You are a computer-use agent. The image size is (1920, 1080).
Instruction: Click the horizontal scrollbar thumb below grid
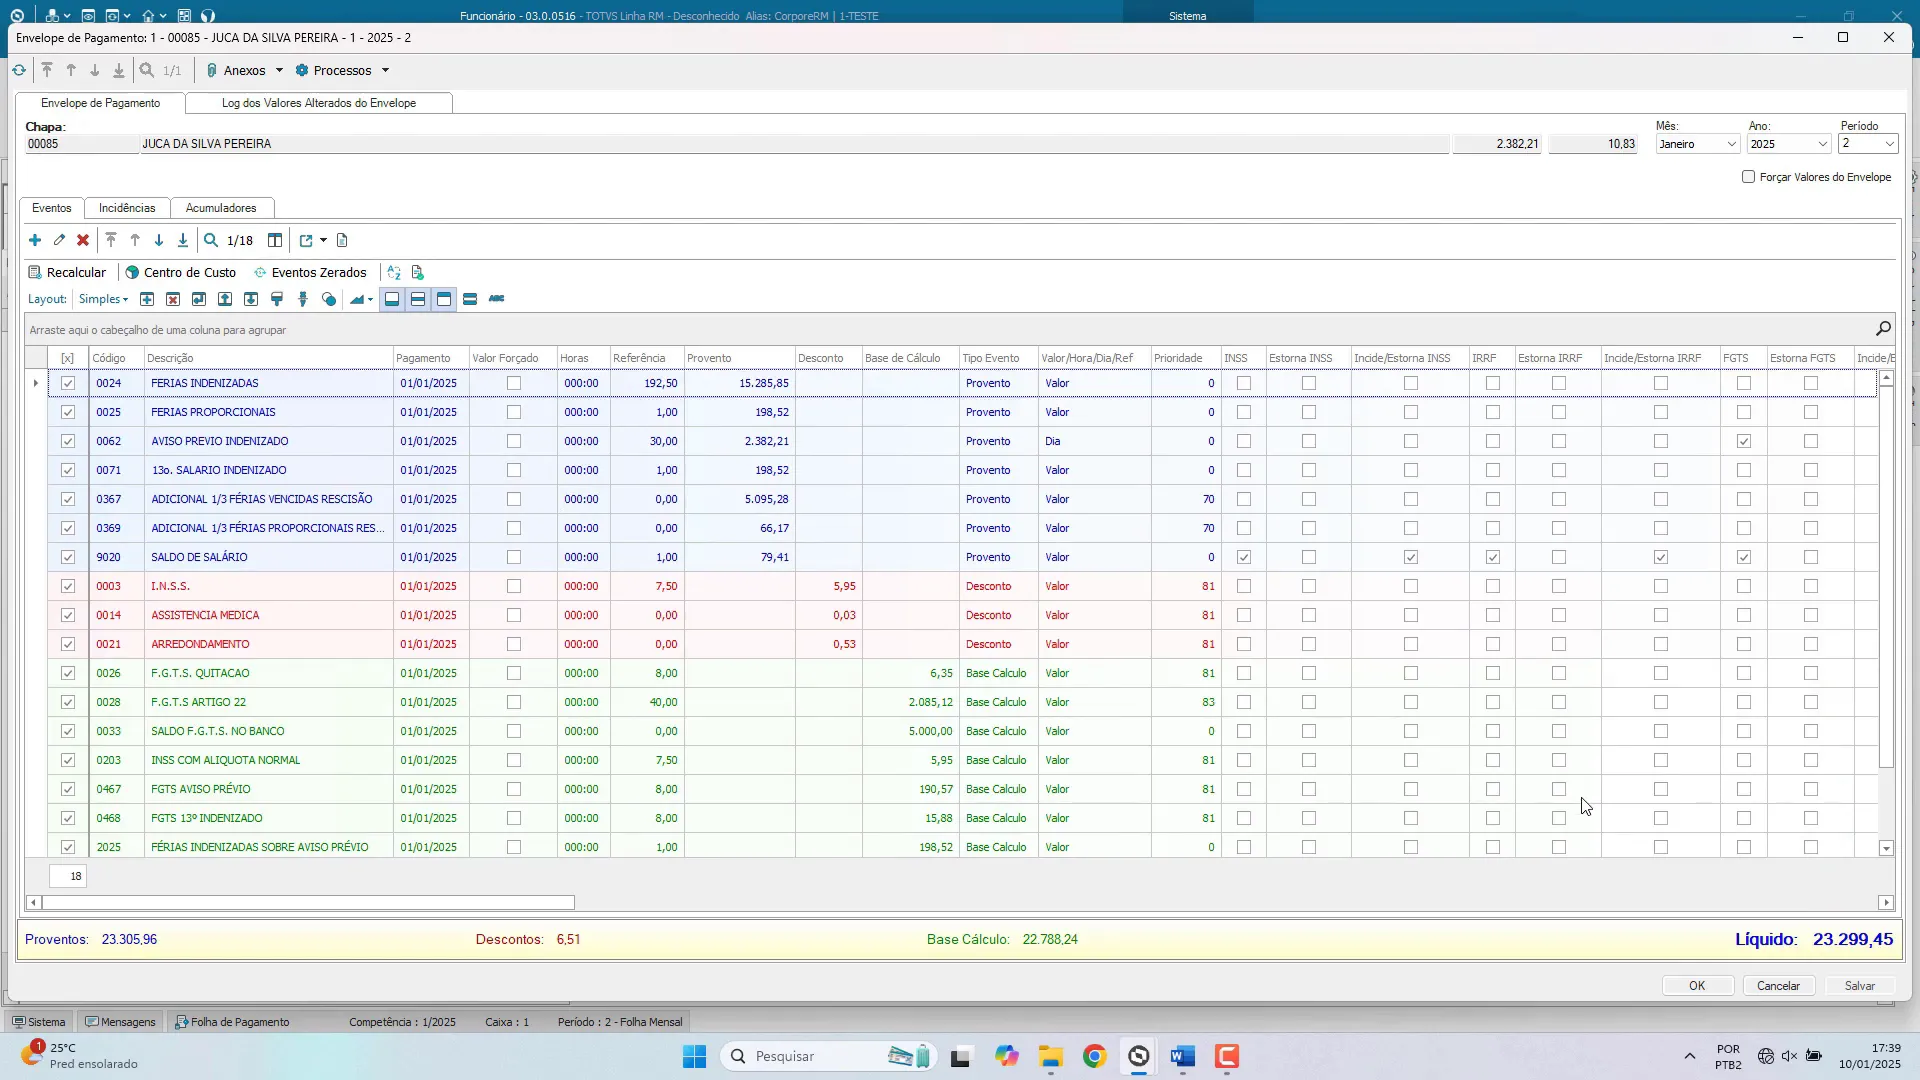pyautogui.click(x=308, y=902)
